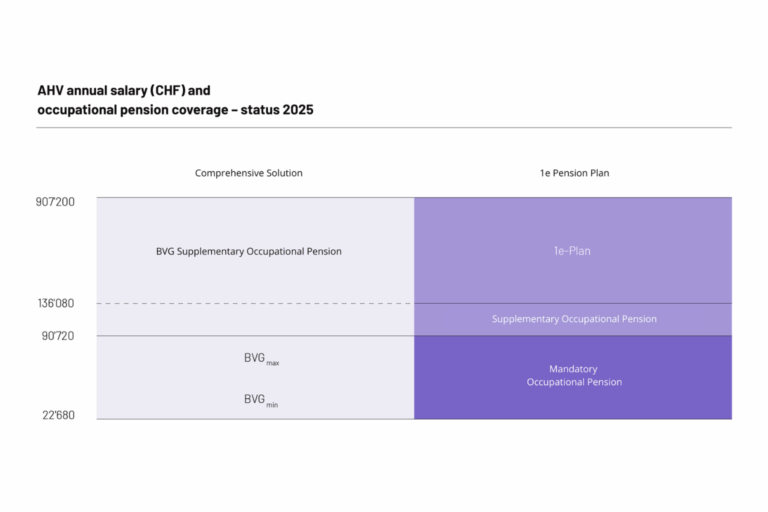Click the subtitle "occupational pension coverage – status 2025"
Image resolution: width=768 pixels, height=512 pixels.
click(x=175, y=110)
